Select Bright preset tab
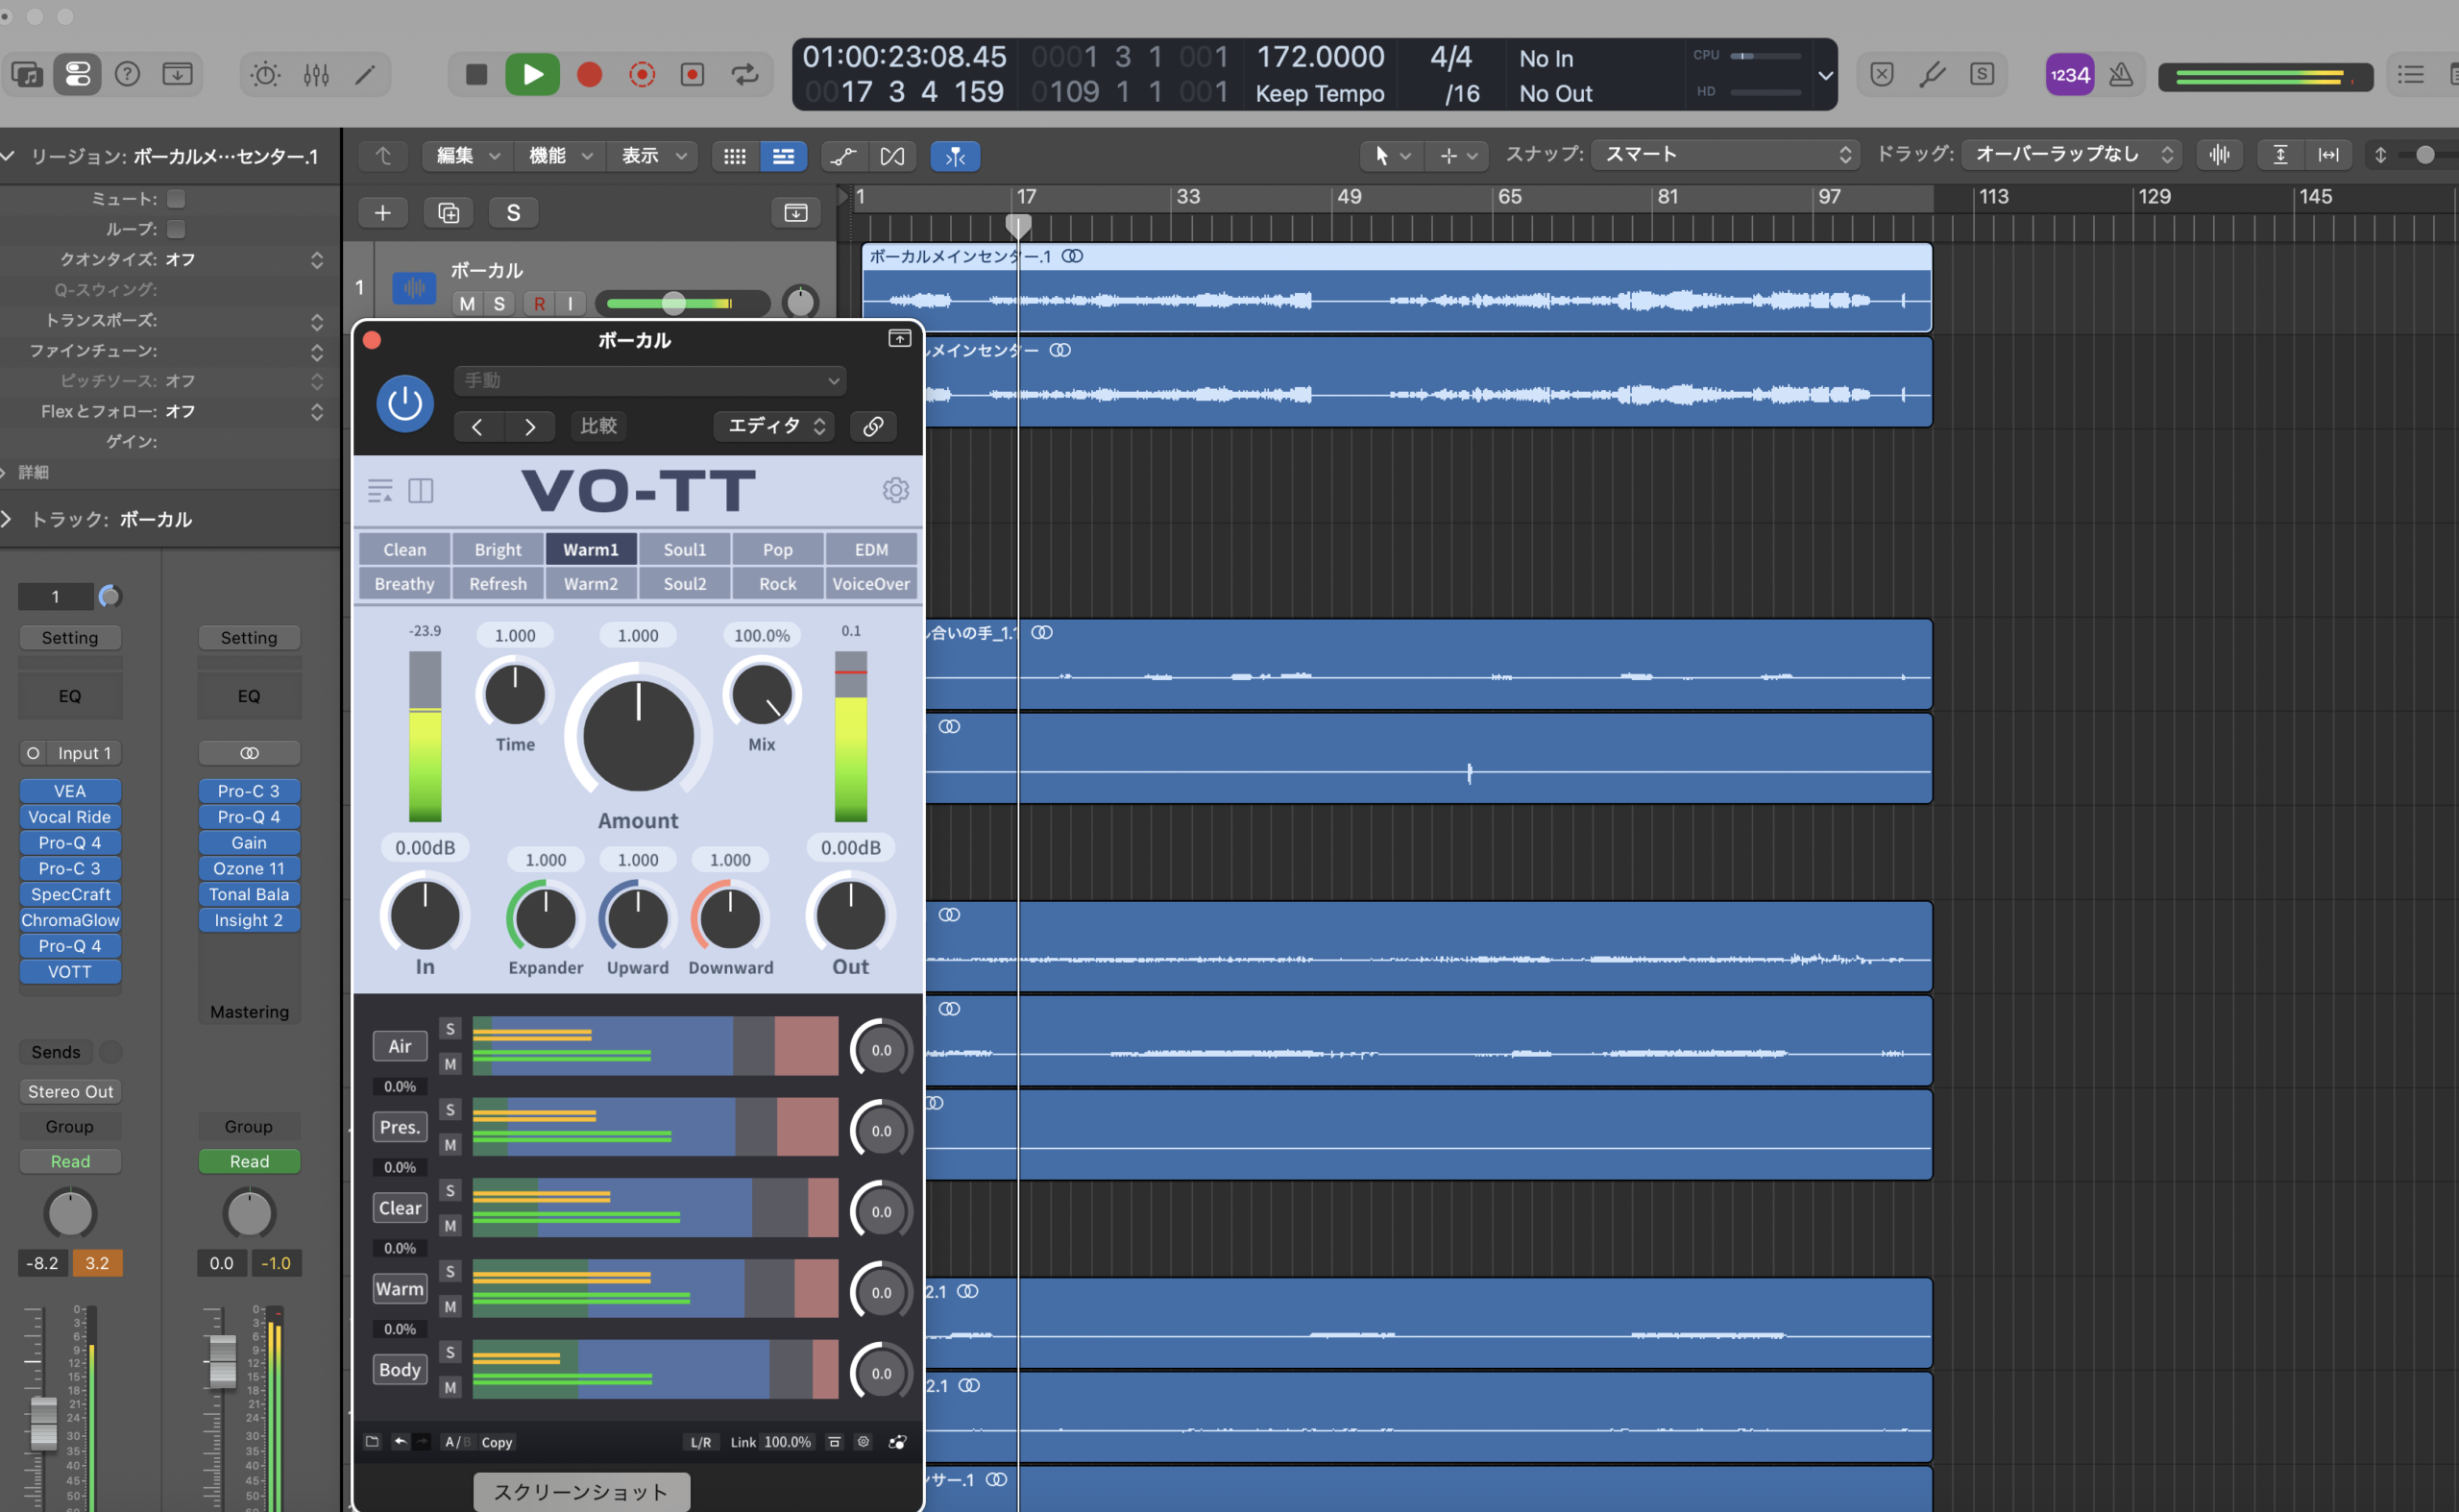Viewport: 2459px width, 1512px height. [498, 549]
